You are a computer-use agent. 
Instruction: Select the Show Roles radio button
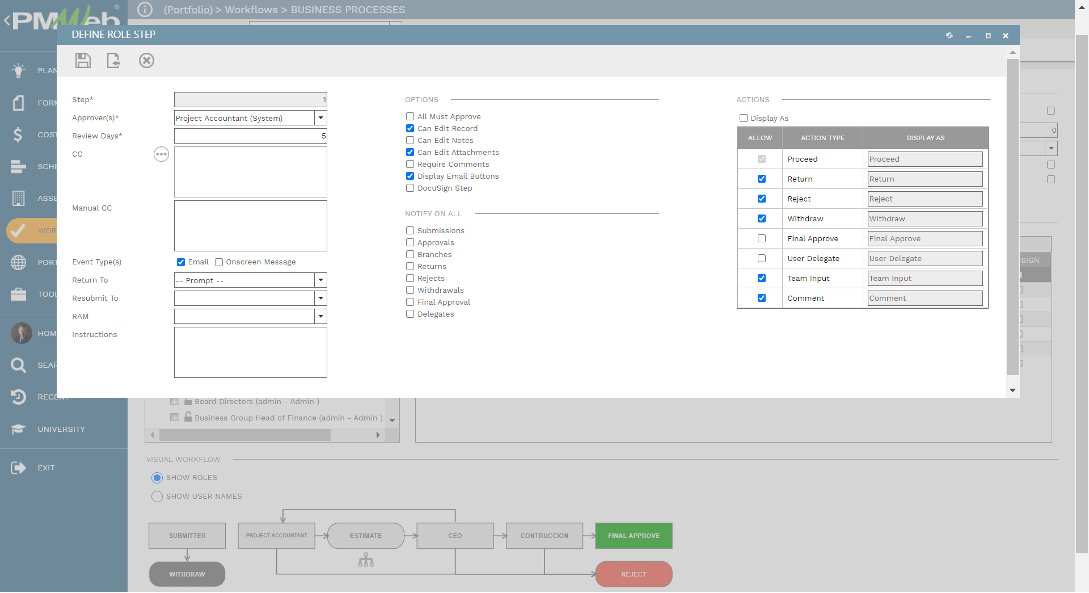tap(157, 478)
